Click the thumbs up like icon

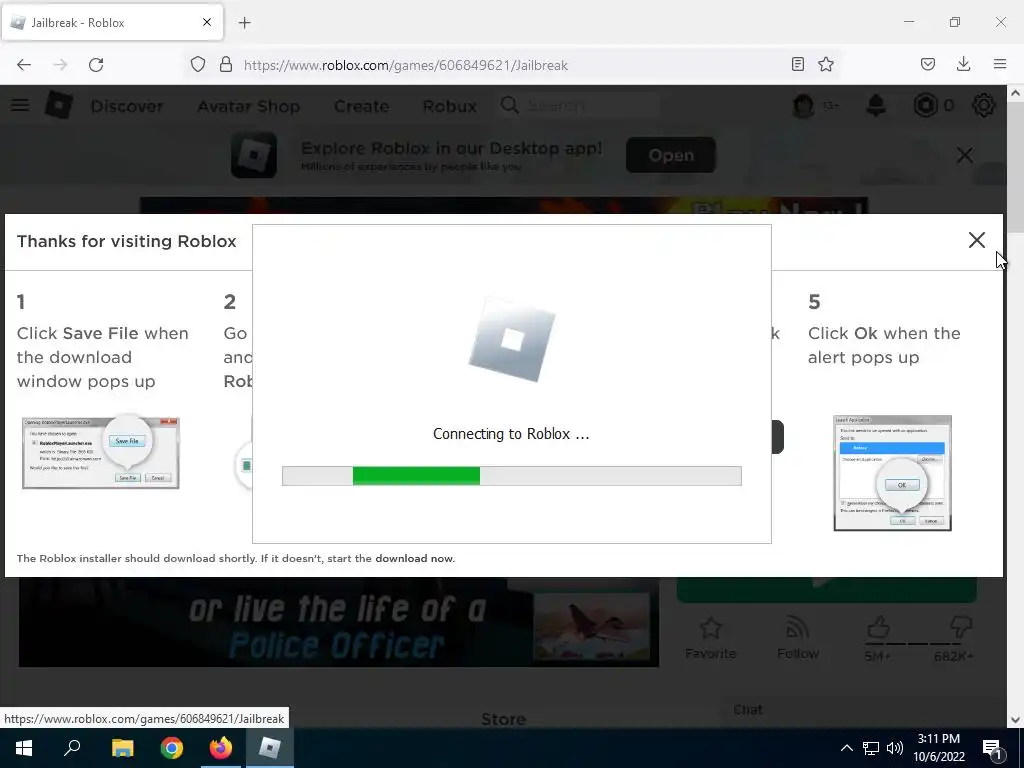[878, 628]
